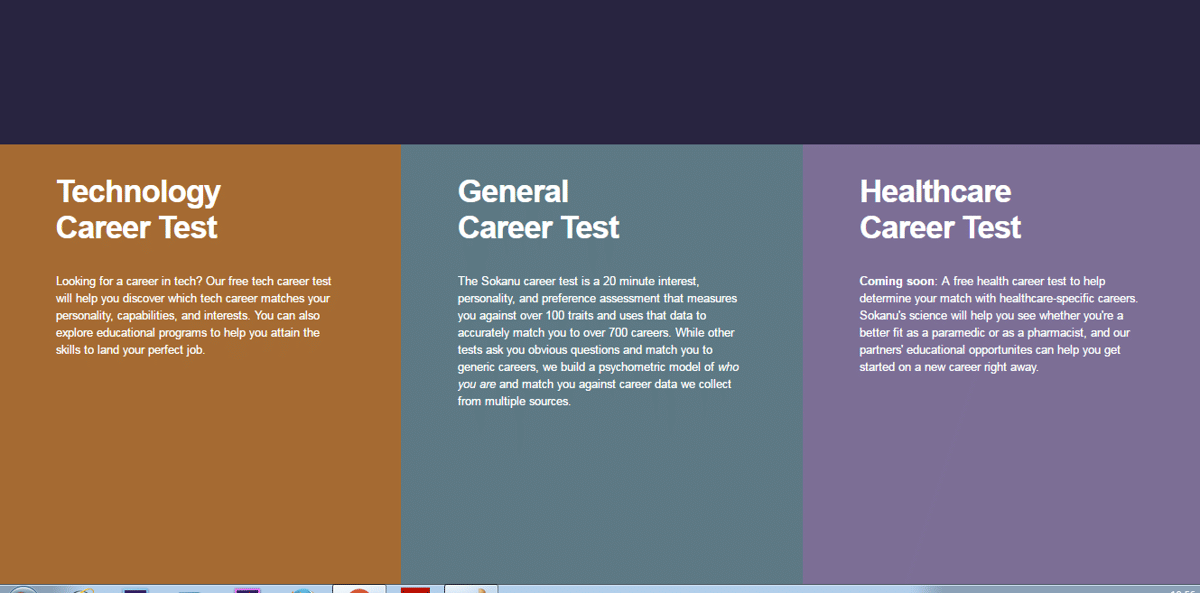Select the General Career Test heading
The image size is (1200, 593).
click(x=538, y=209)
